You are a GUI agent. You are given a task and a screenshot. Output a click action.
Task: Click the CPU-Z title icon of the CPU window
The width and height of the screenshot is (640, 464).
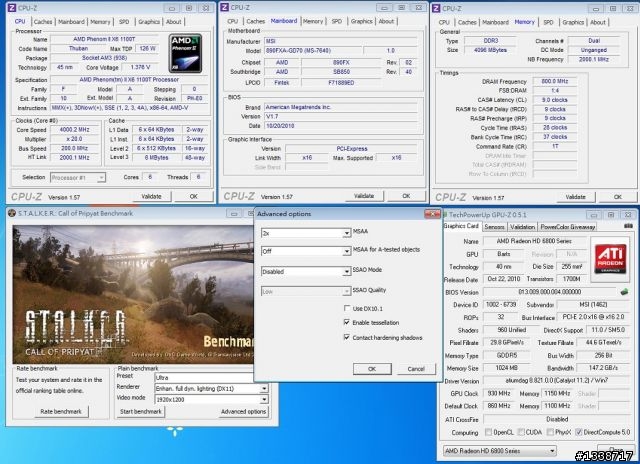coord(12,8)
